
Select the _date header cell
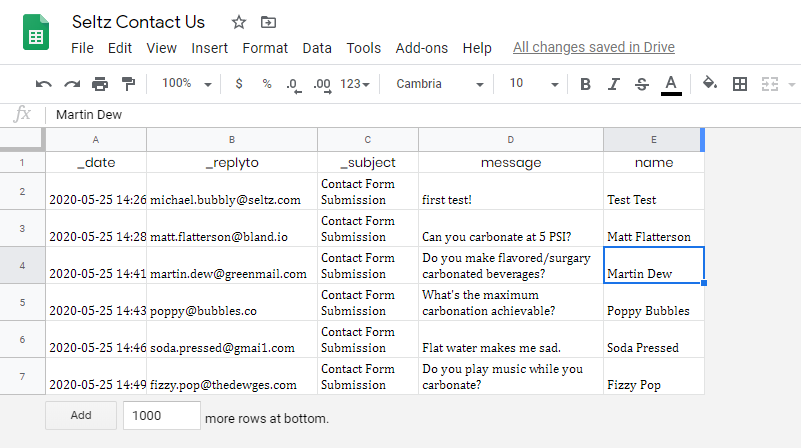coord(96,162)
